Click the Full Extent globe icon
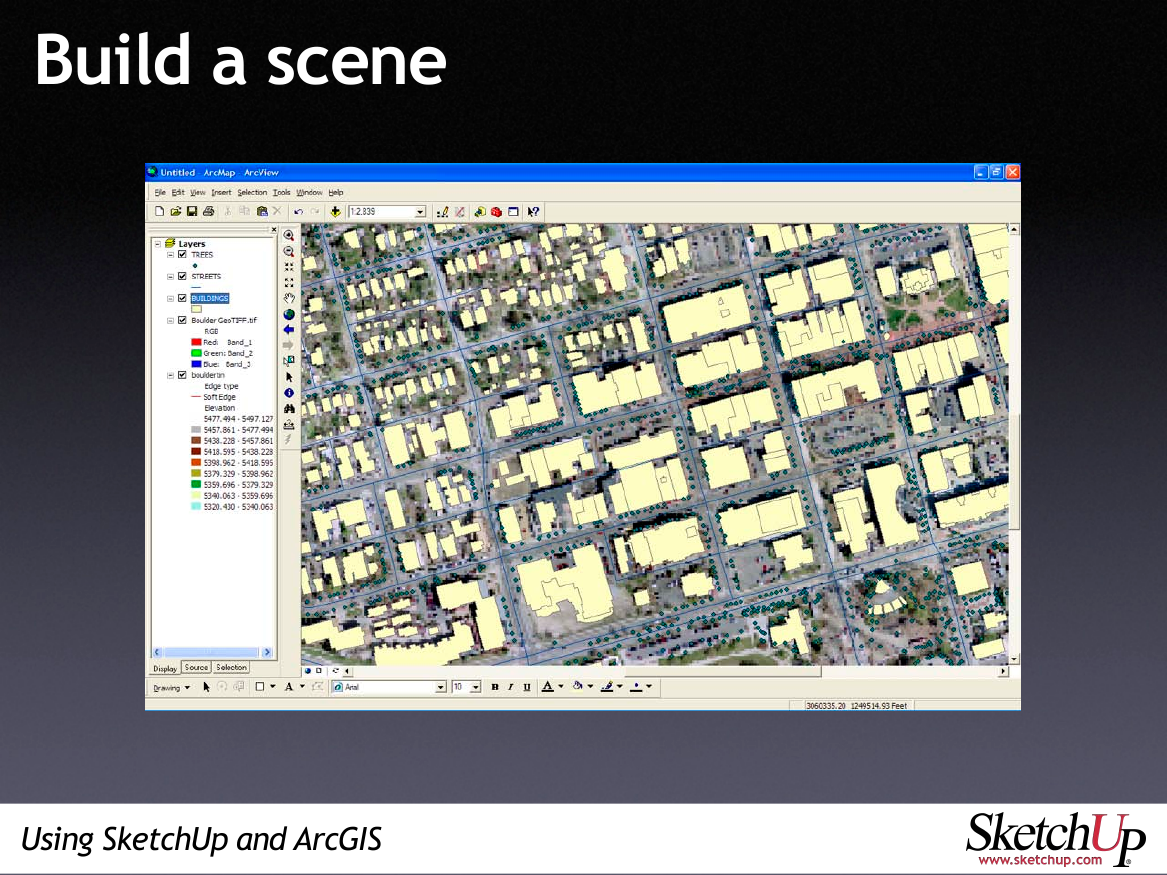1167x875 pixels. 289,314
